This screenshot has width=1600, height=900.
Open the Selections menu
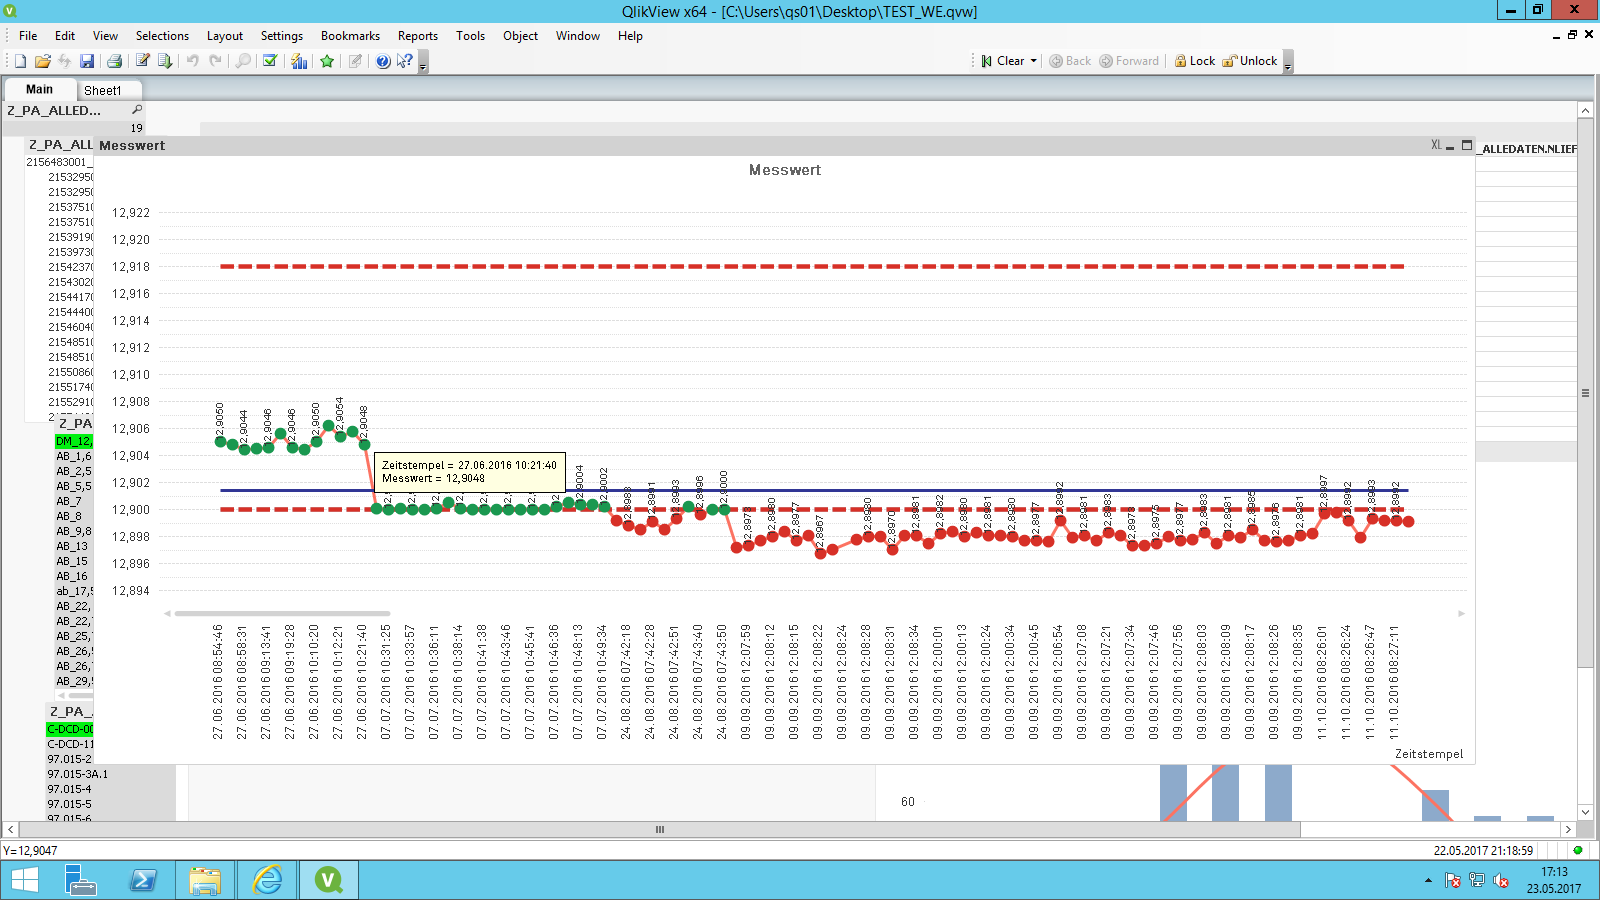(x=162, y=36)
